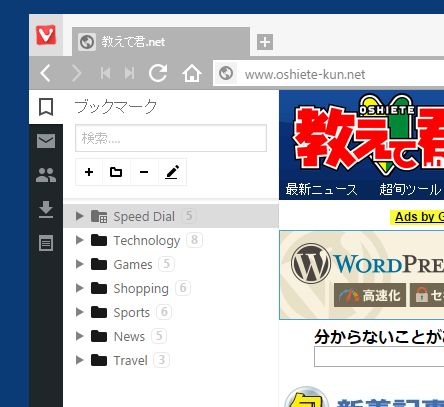Open the Notes panel
The height and width of the screenshot is (407, 444).
click(x=46, y=243)
